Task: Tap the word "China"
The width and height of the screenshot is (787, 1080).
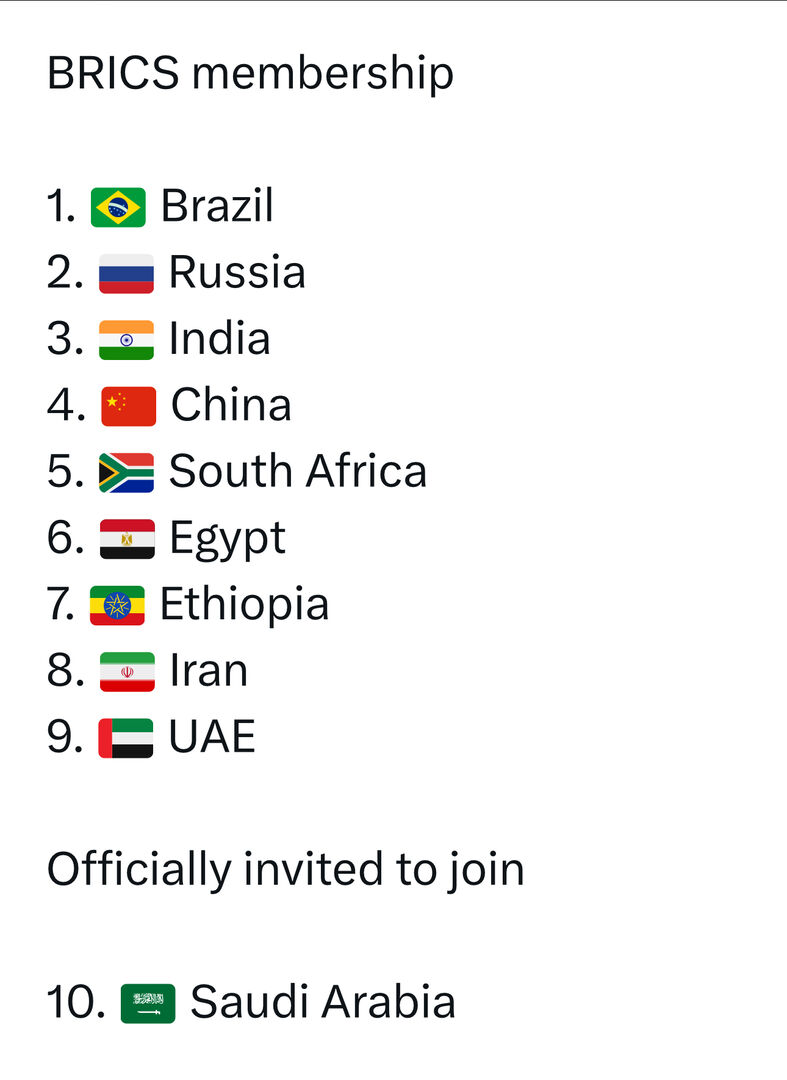Action: click(231, 406)
